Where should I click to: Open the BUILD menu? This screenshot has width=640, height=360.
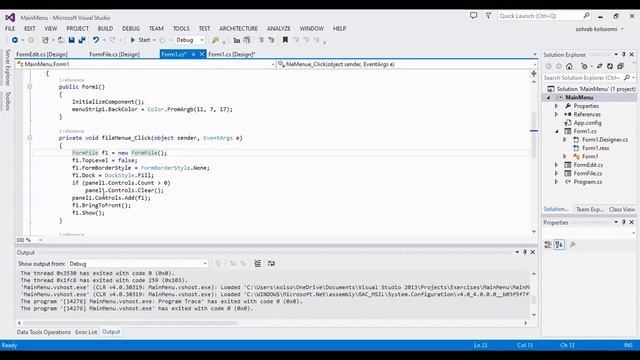[105, 29]
